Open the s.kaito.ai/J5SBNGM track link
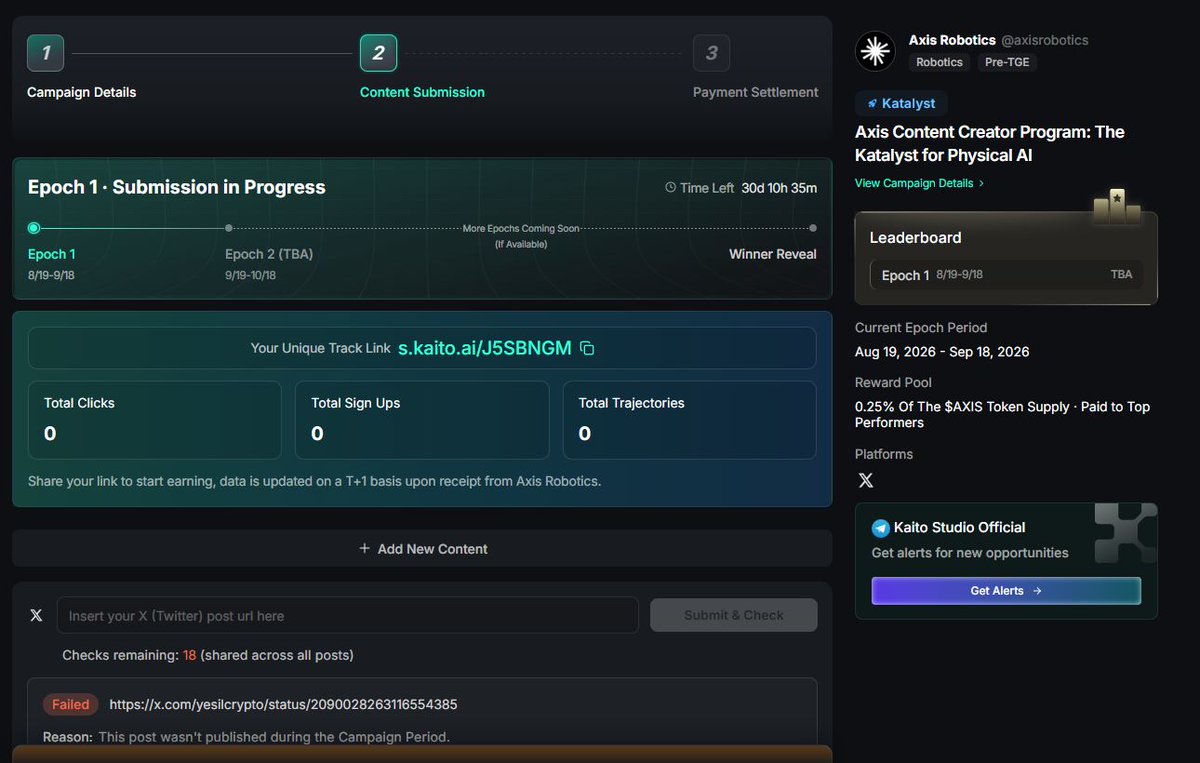The image size is (1200, 763). [485, 348]
